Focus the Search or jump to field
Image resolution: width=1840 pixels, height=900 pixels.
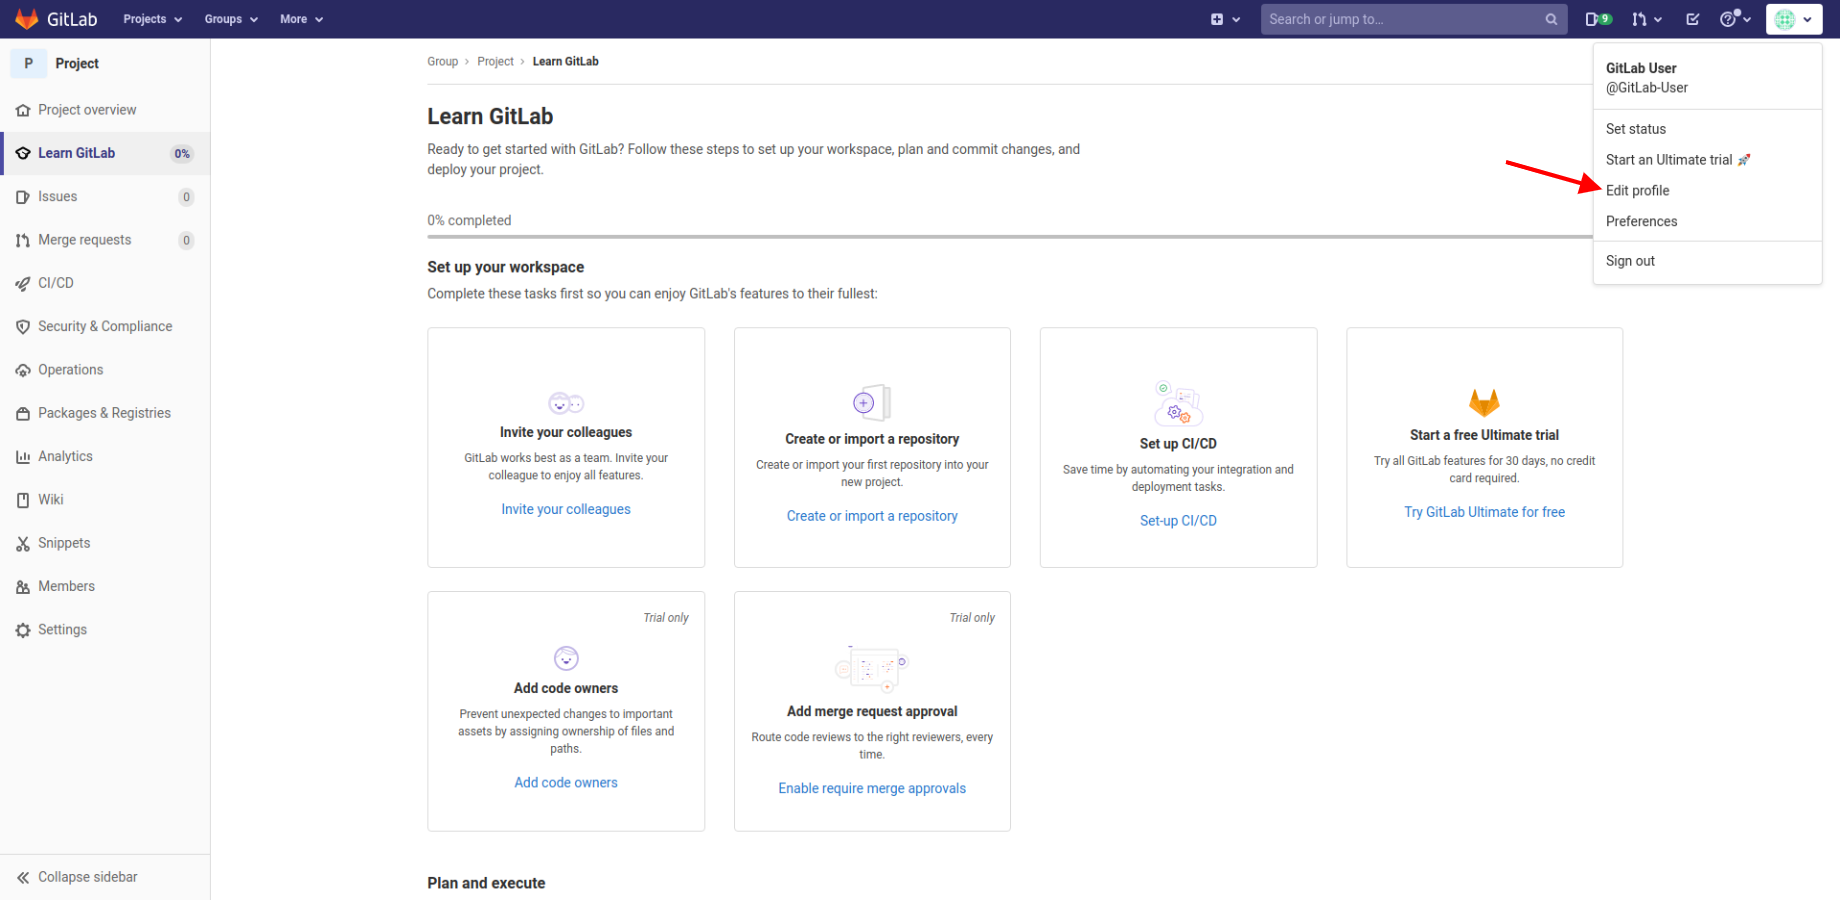point(1414,19)
